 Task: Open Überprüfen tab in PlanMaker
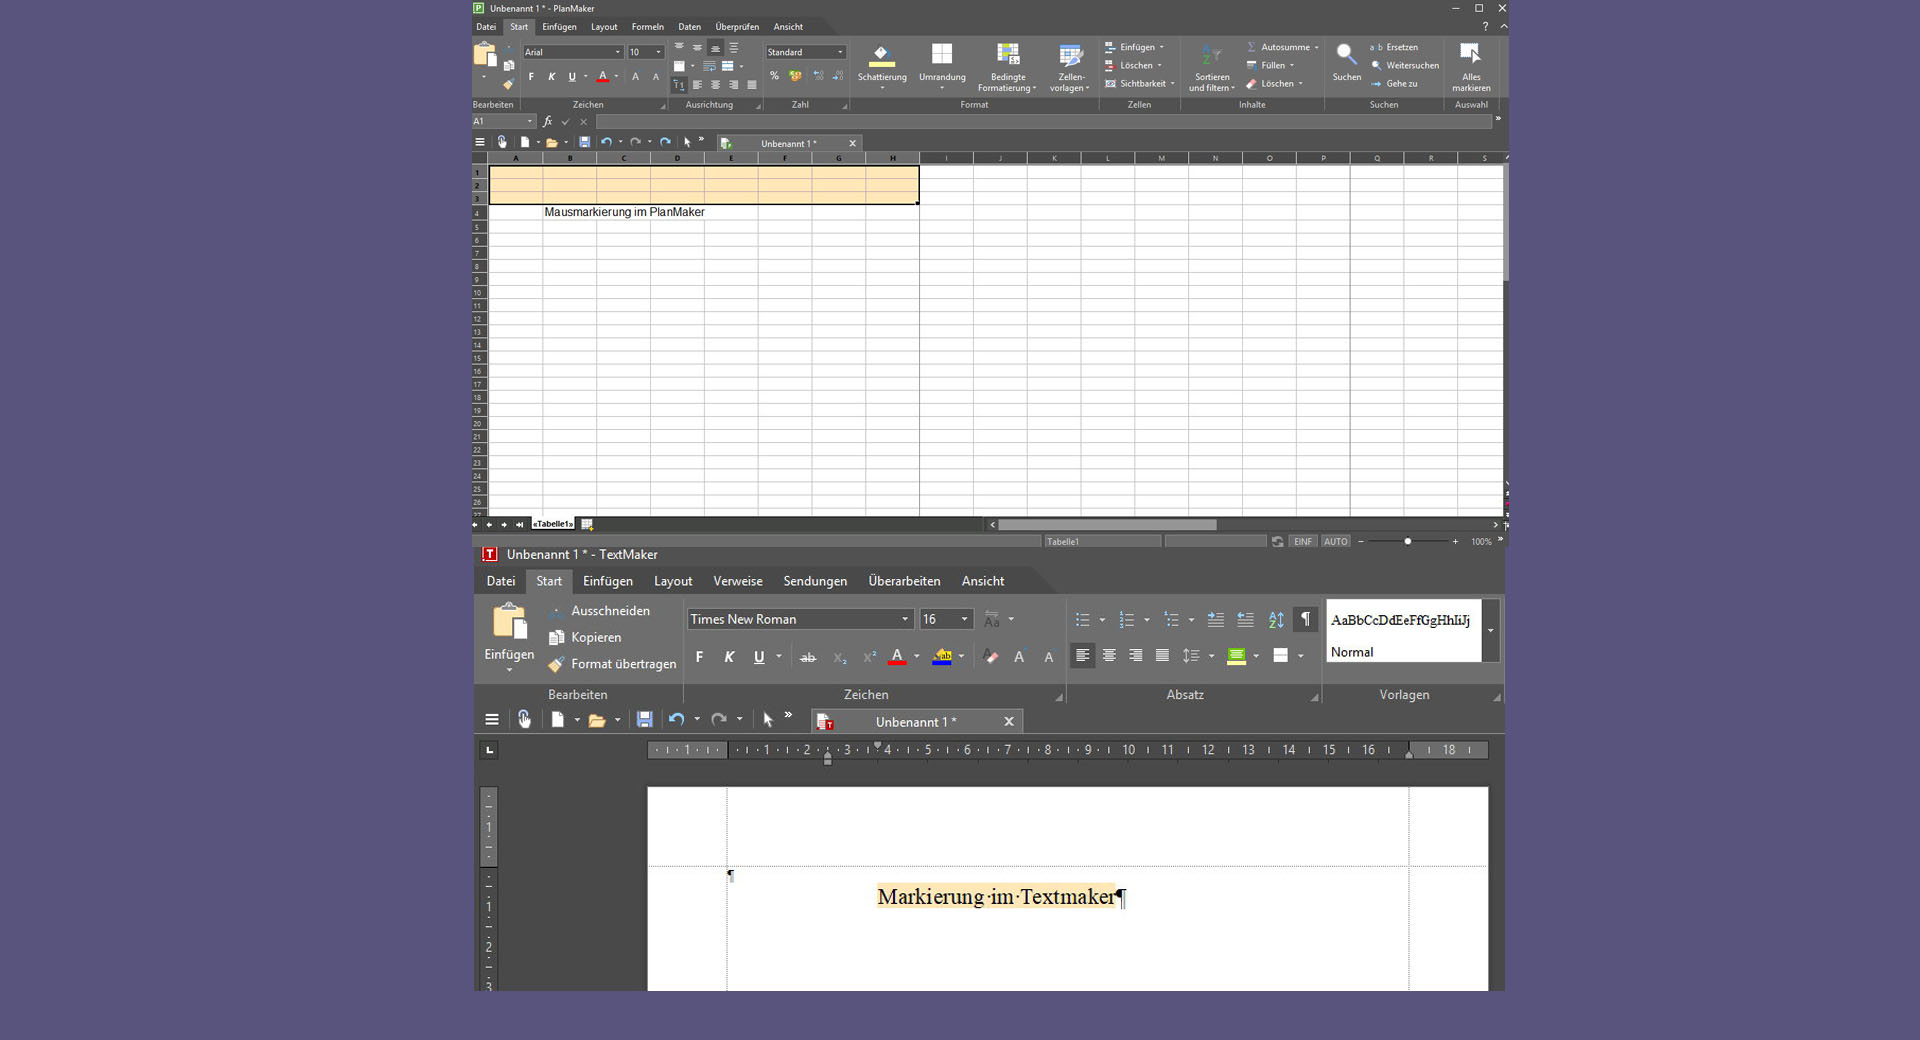click(x=737, y=27)
